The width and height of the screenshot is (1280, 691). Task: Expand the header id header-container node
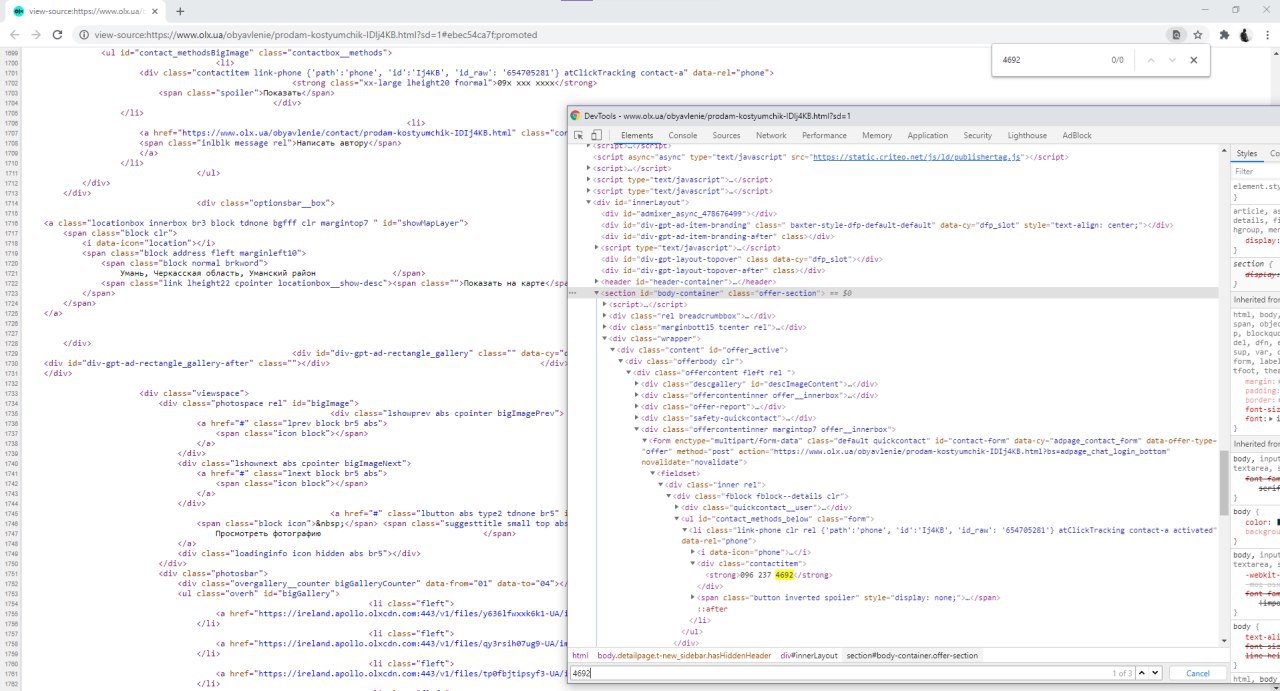598,282
